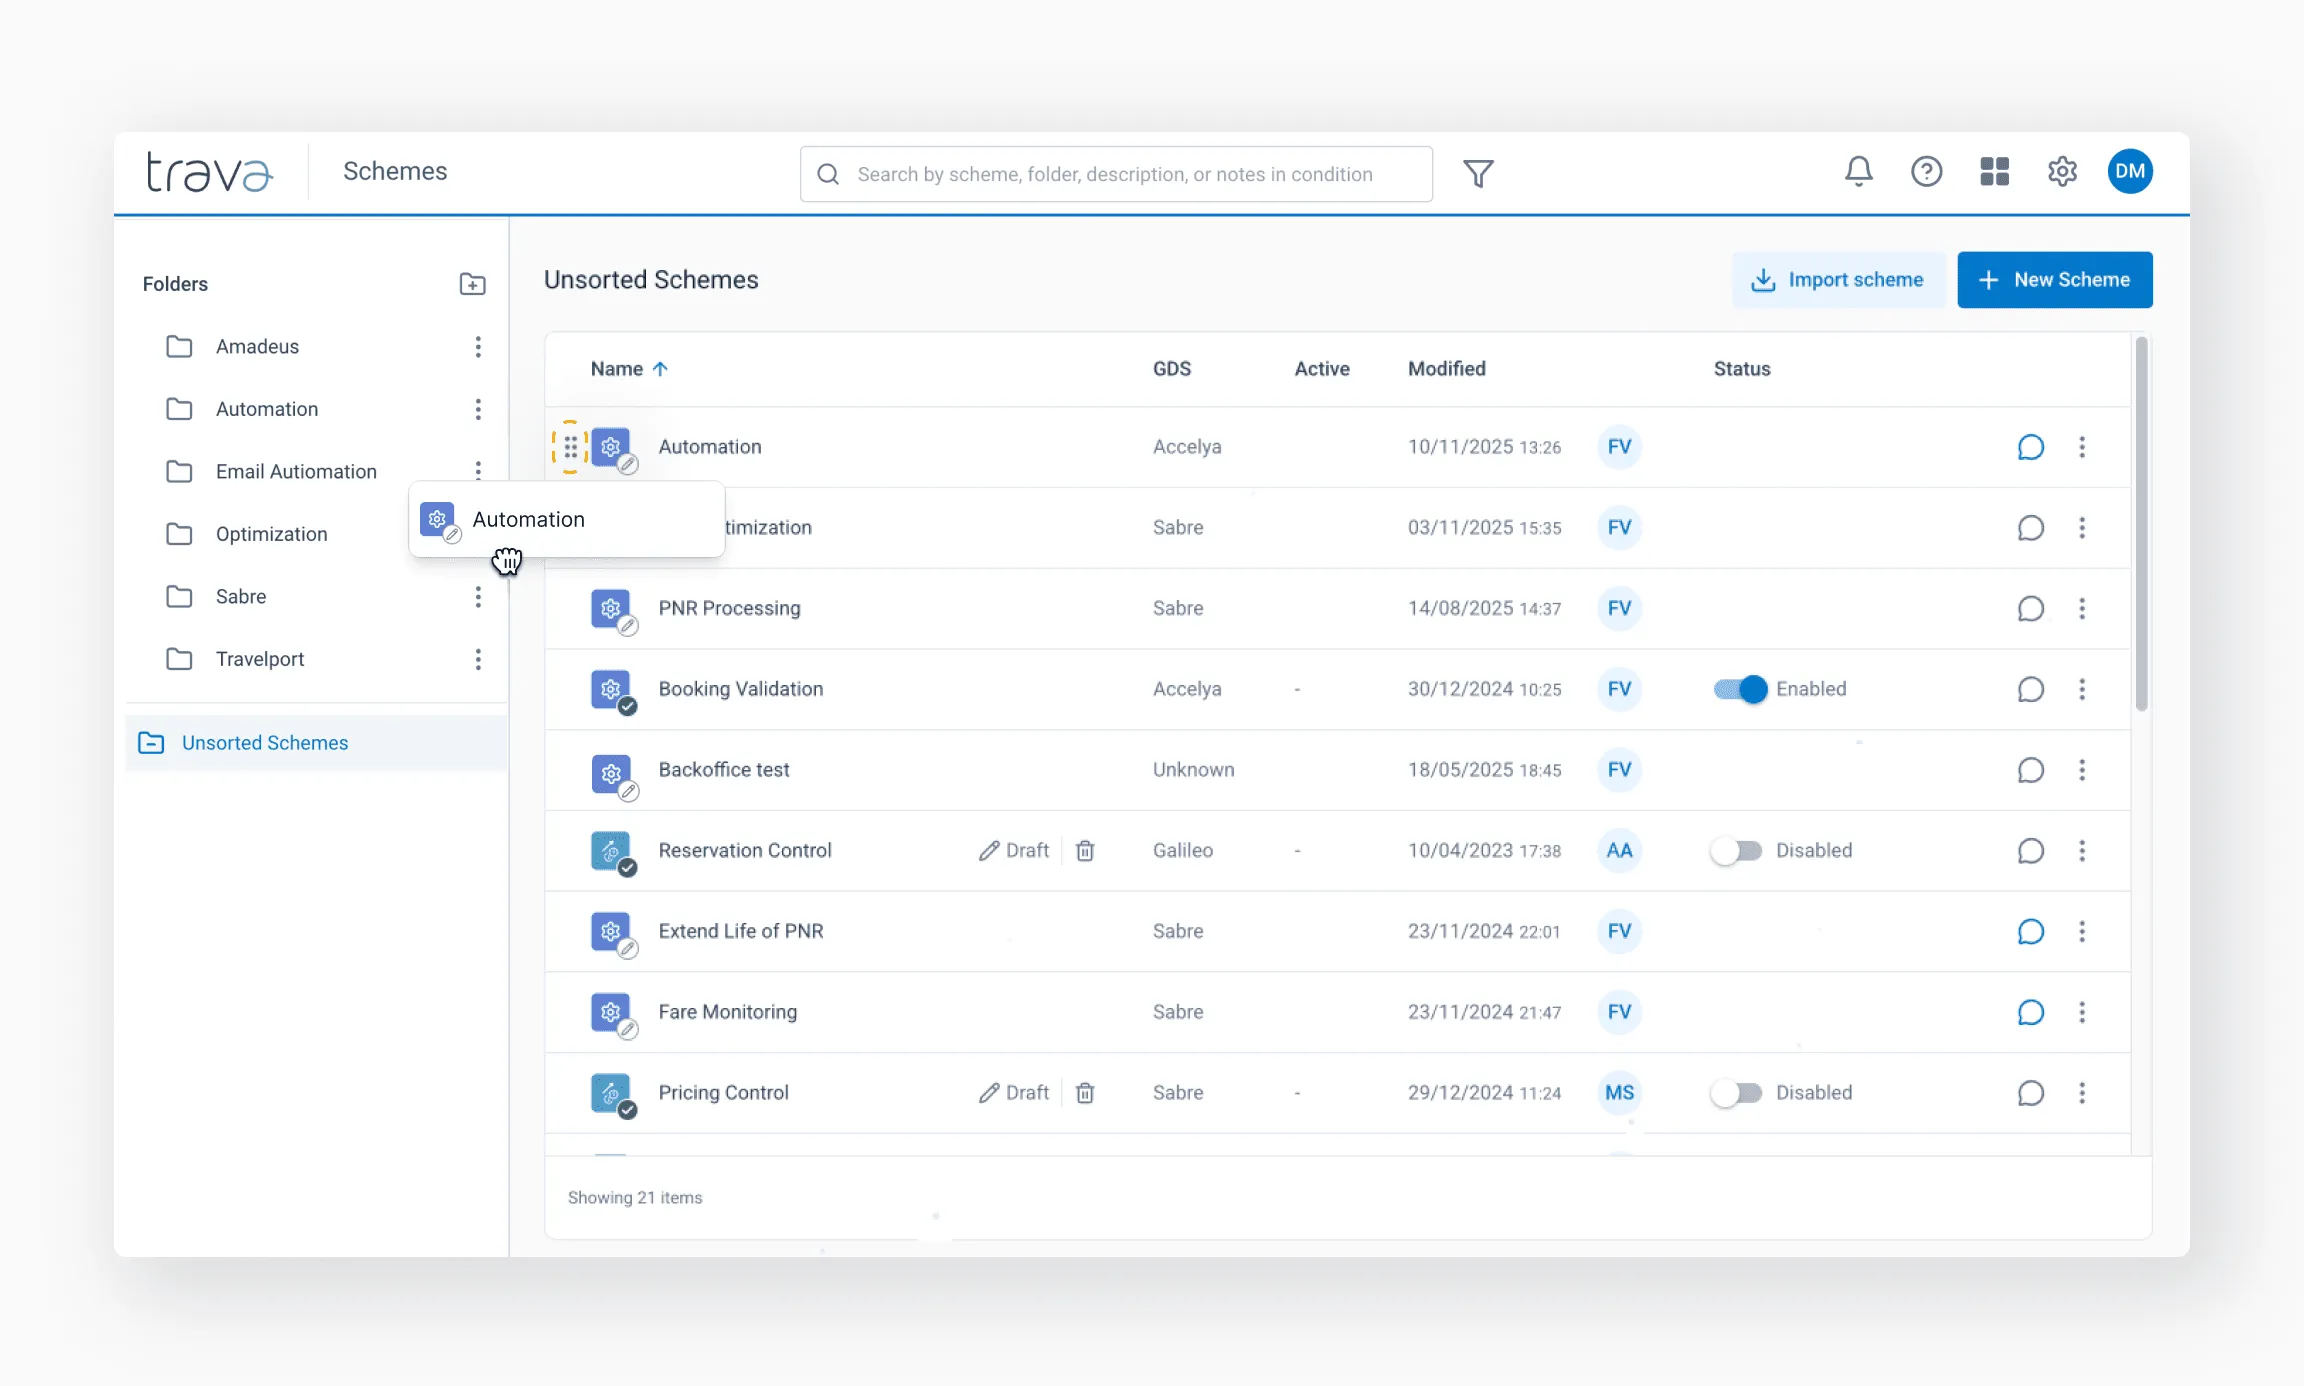Image resolution: width=2304 pixels, height=1386 pixels.
Task: Open options menu for Amadeus folder
Action: 478,347
